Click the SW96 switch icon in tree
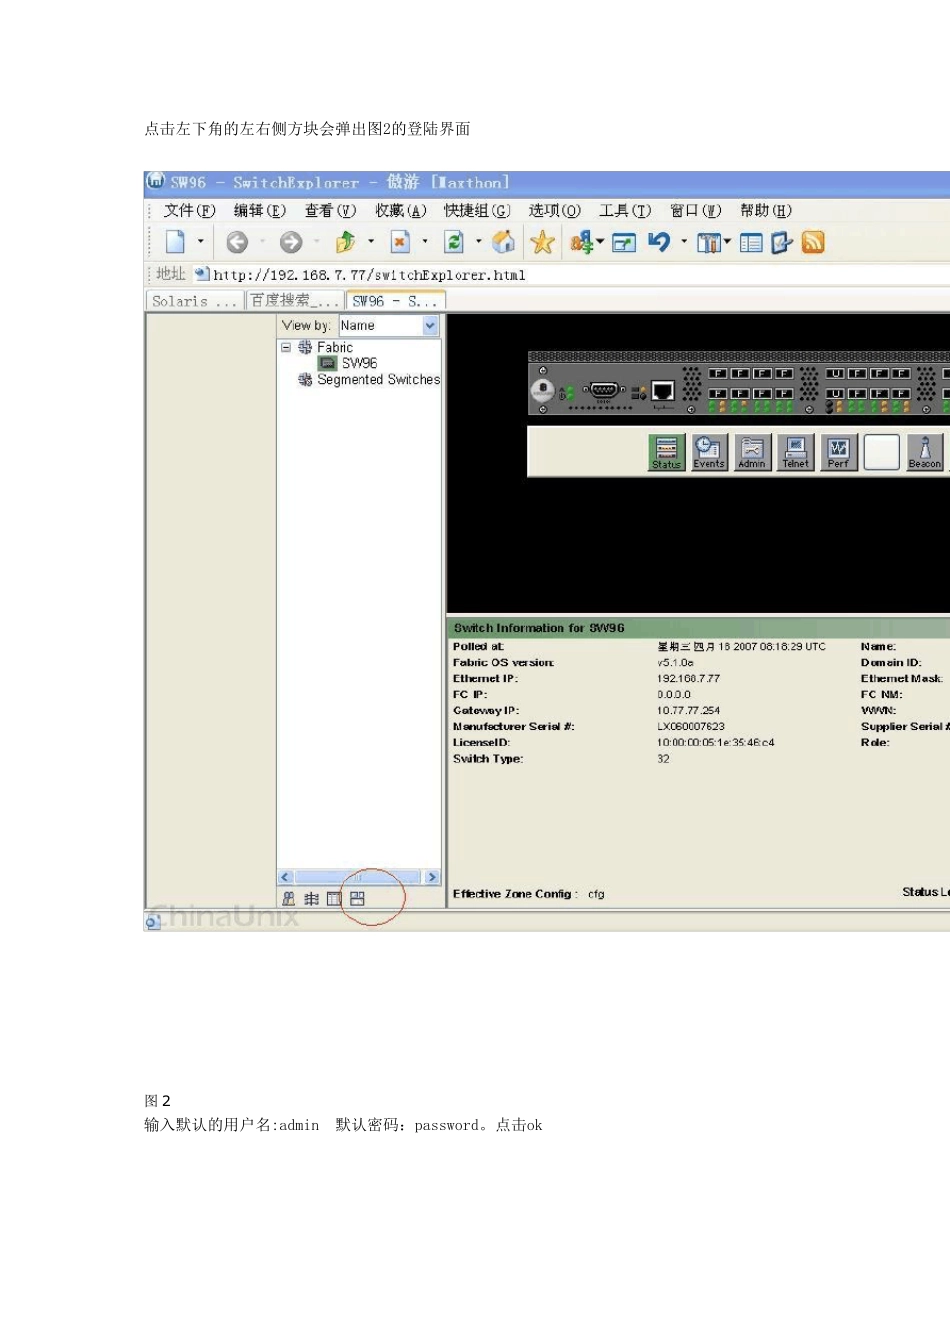This screenshot has height=1344, width=950. [327, 363]
